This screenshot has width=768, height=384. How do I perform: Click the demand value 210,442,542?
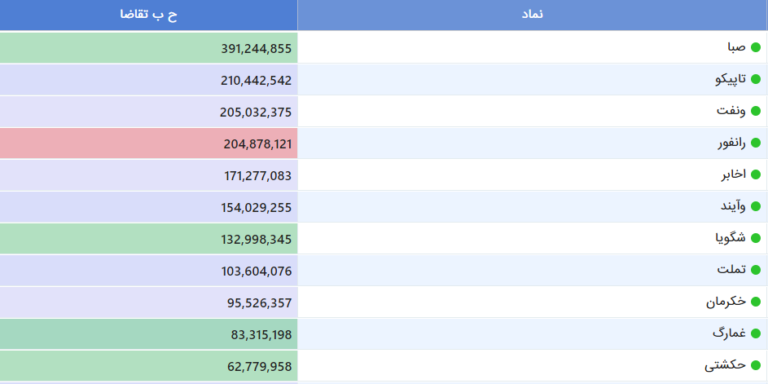(256, 80)
